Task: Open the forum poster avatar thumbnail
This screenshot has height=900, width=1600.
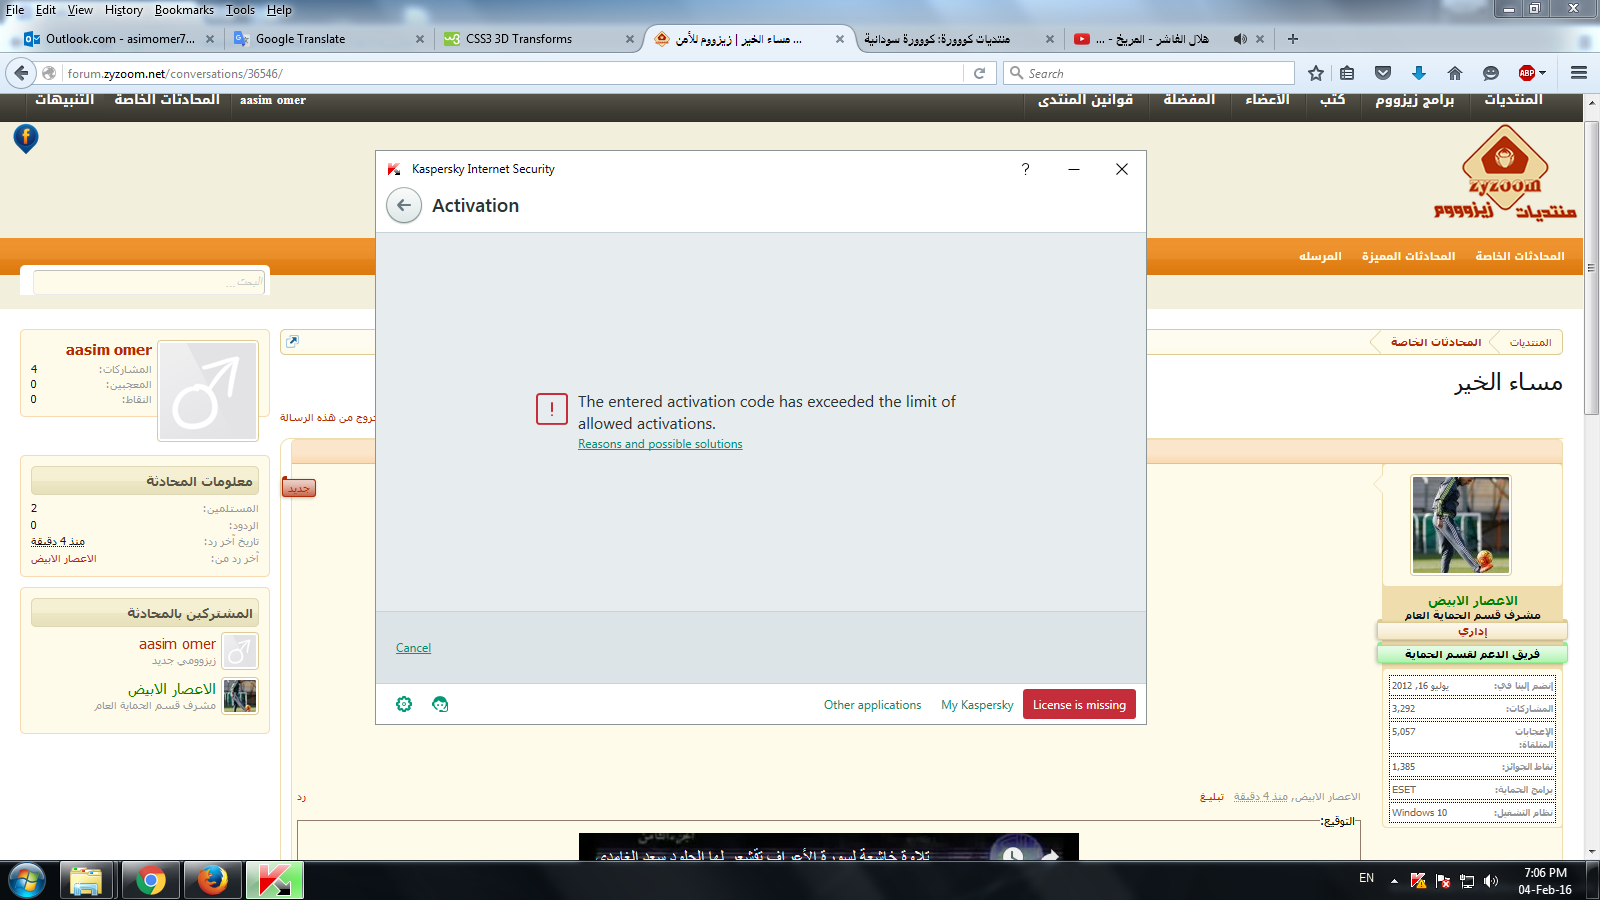Action: (x=1461, y=525)
